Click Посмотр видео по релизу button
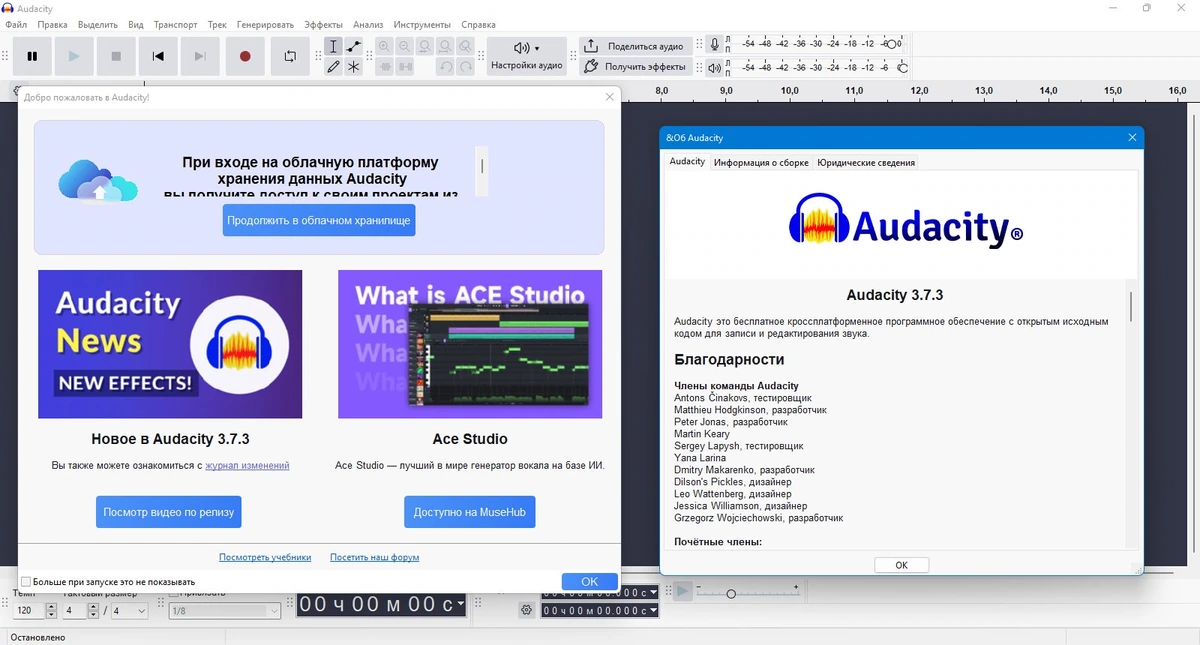This screenshot has height=645, width=1200. click(x=169, y=512)
